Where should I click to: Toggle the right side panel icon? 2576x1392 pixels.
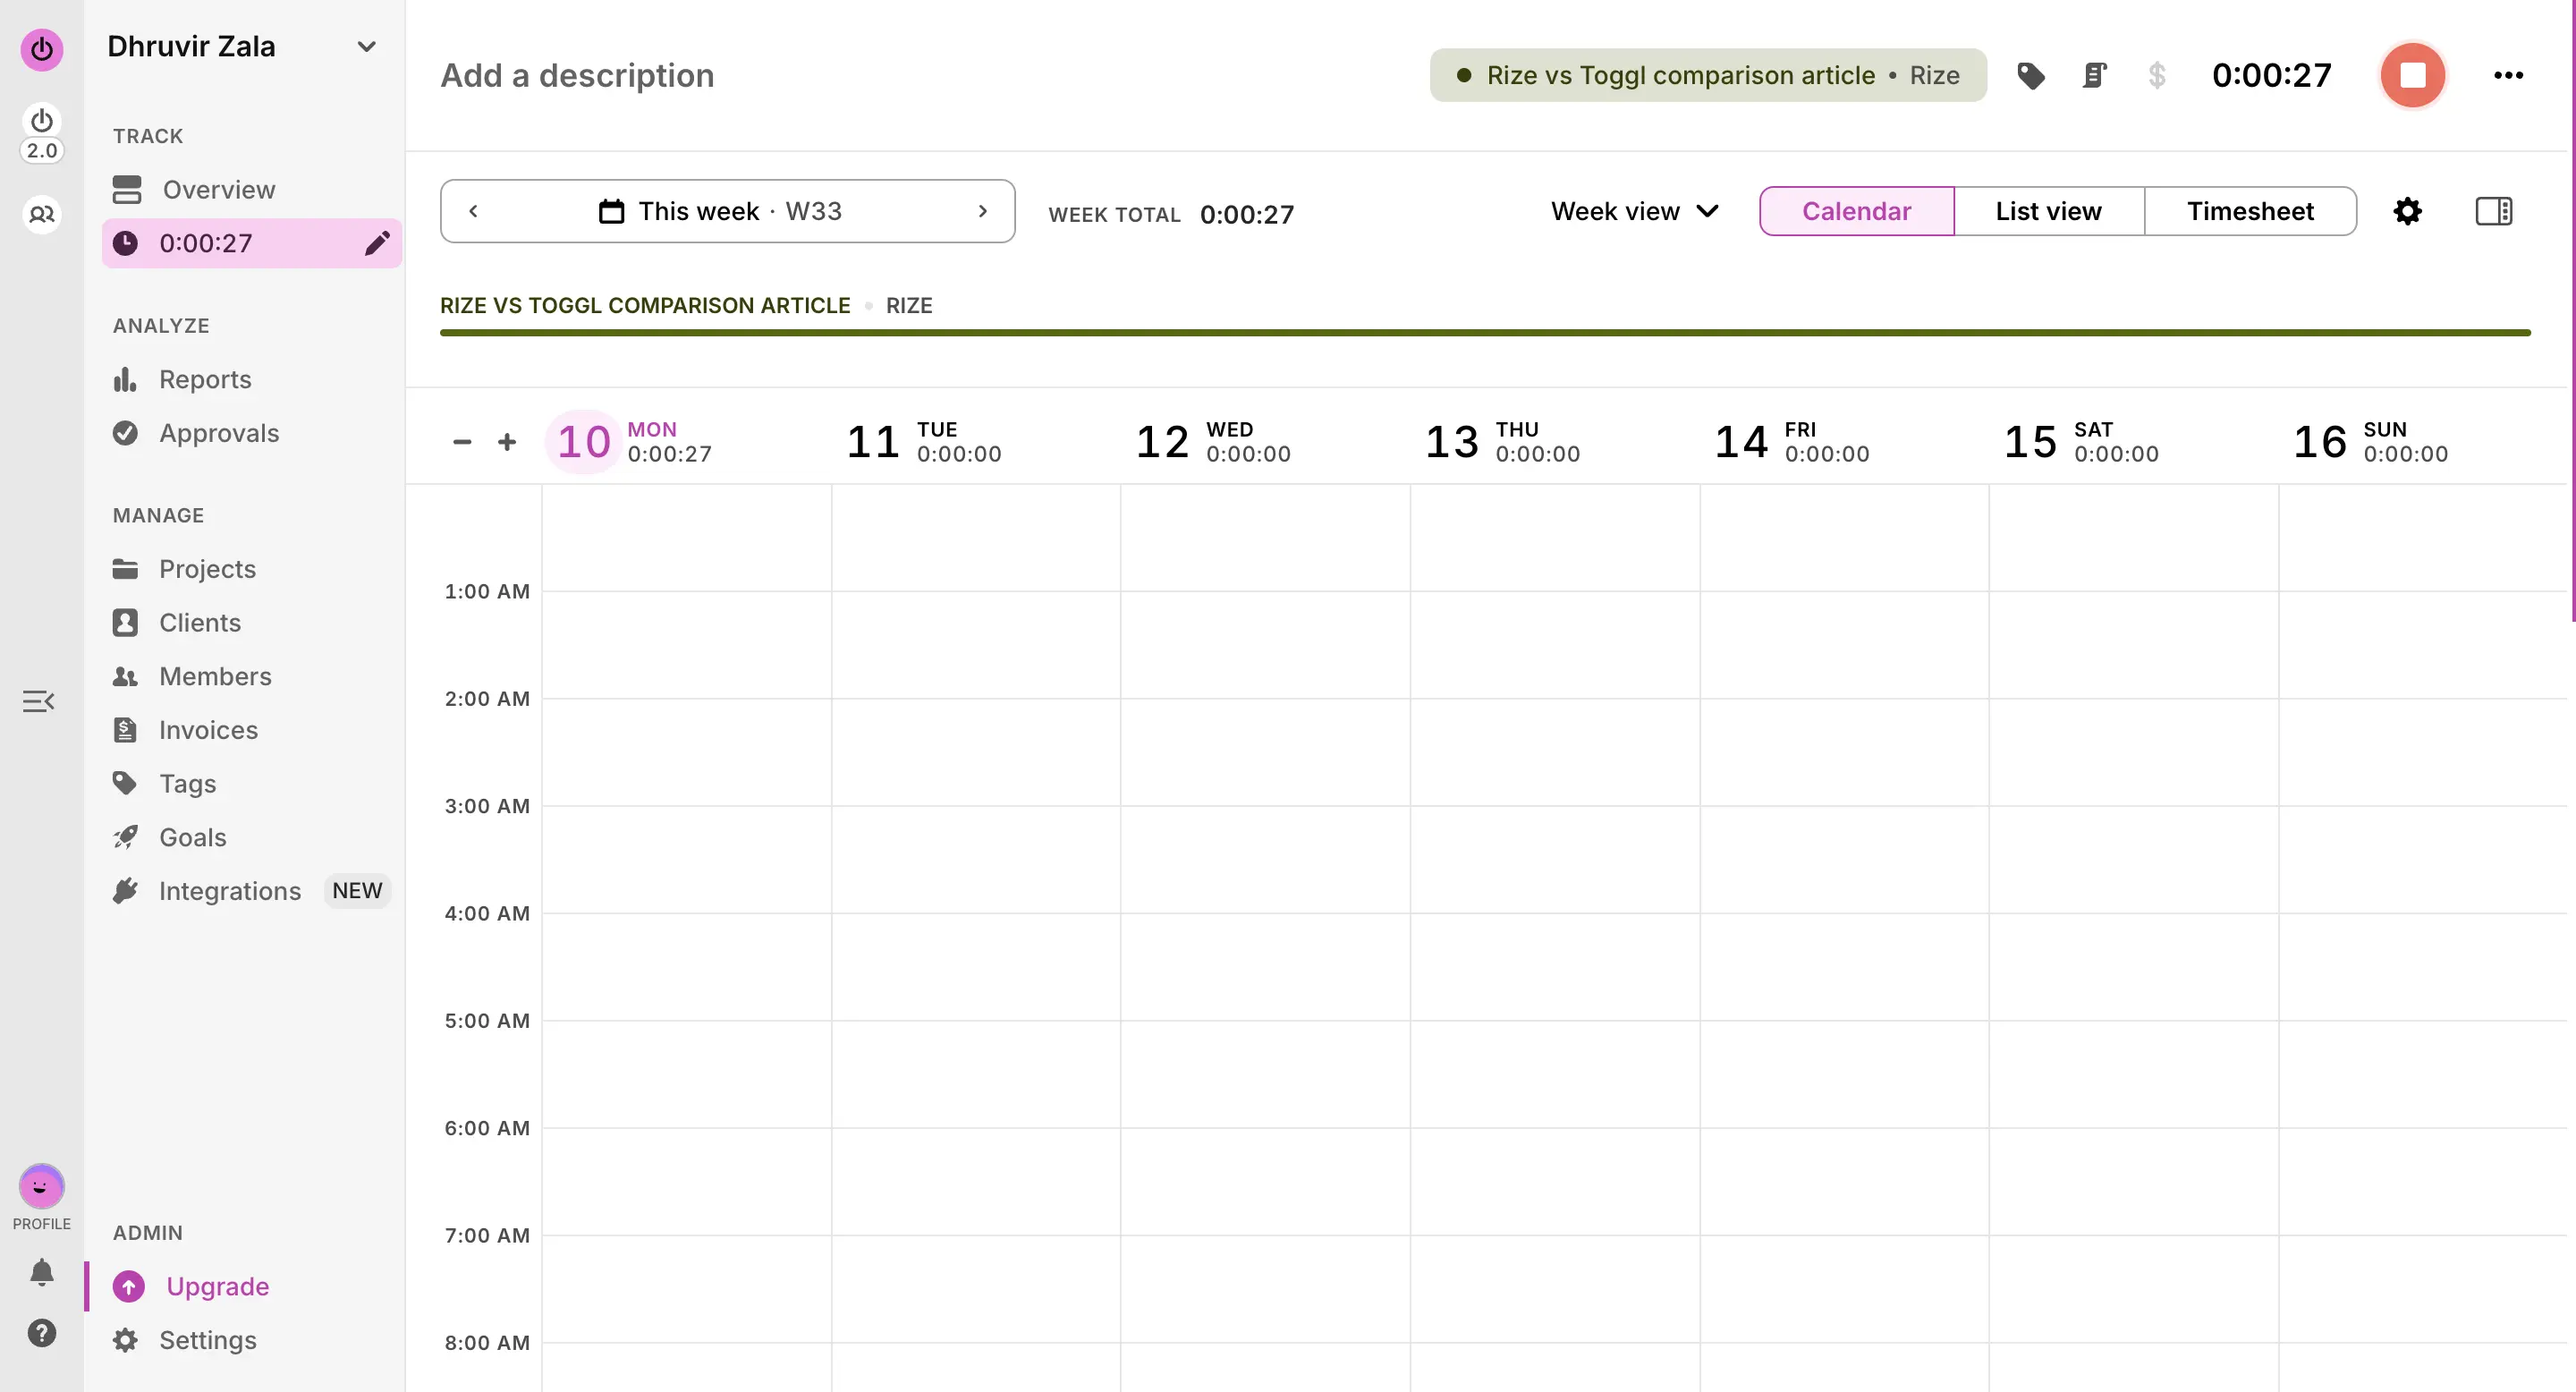coord(2493,211)
